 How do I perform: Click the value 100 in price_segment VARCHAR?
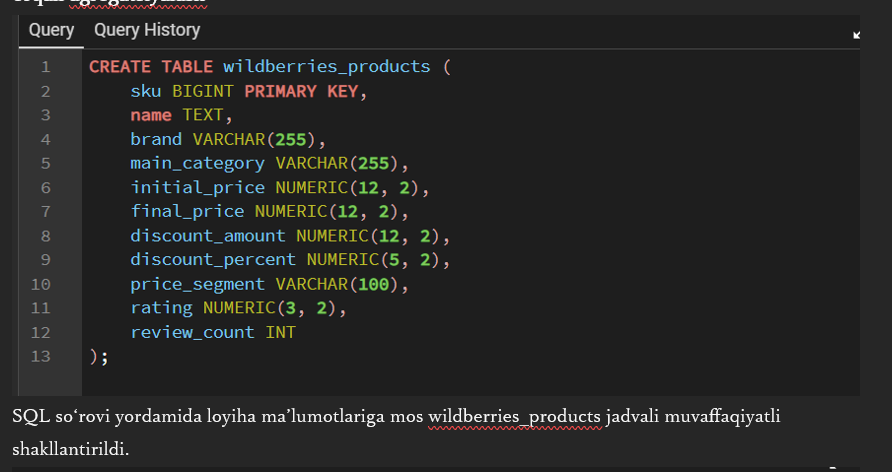373,284
